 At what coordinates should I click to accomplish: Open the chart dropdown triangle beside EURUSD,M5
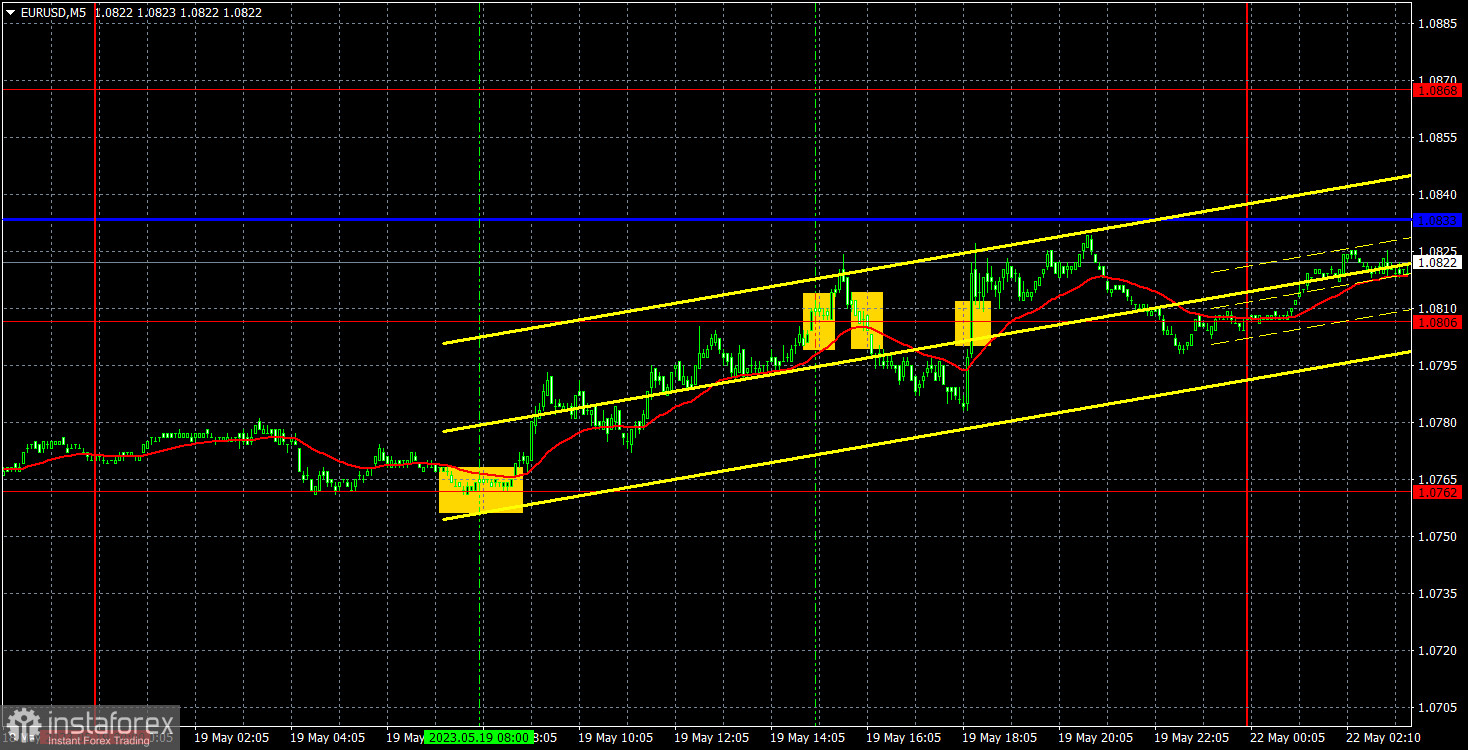10,13
